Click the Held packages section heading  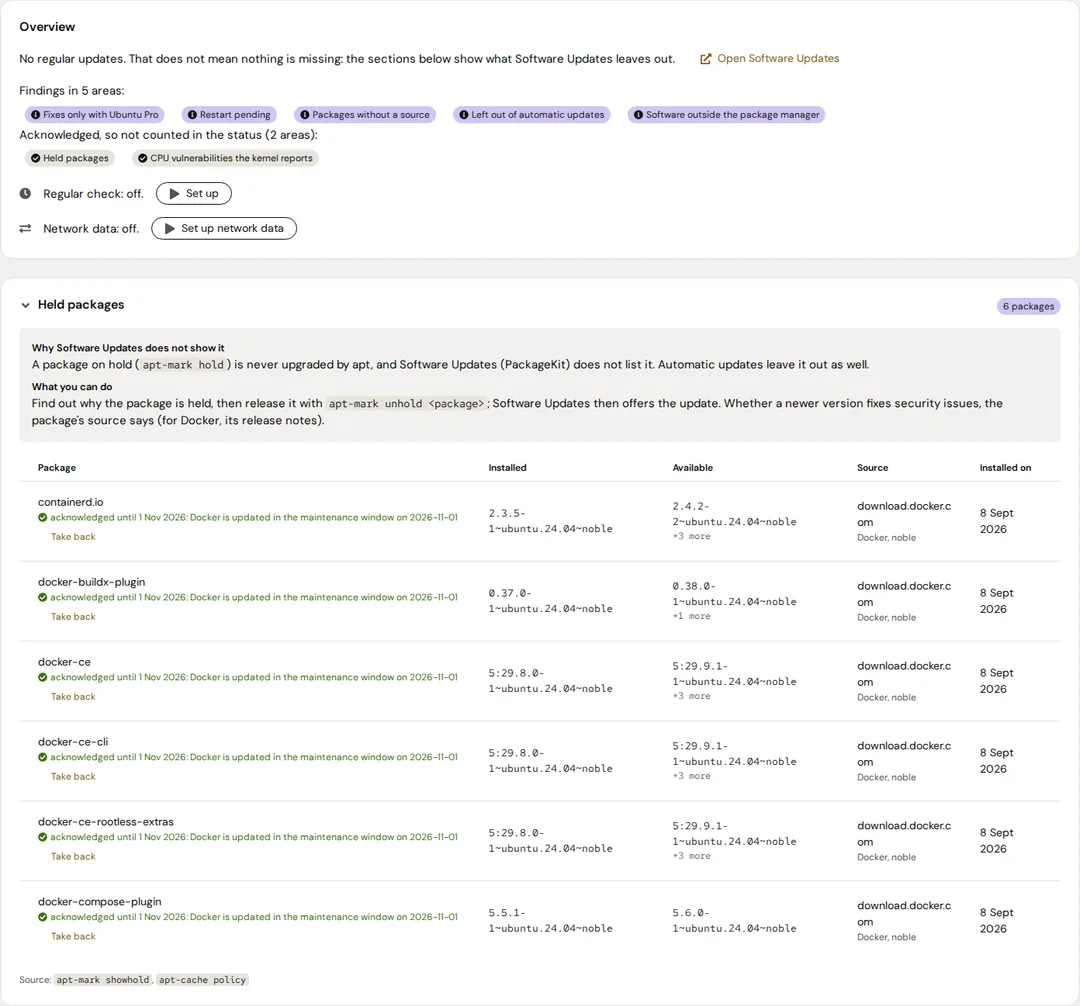tap(81, 304)
